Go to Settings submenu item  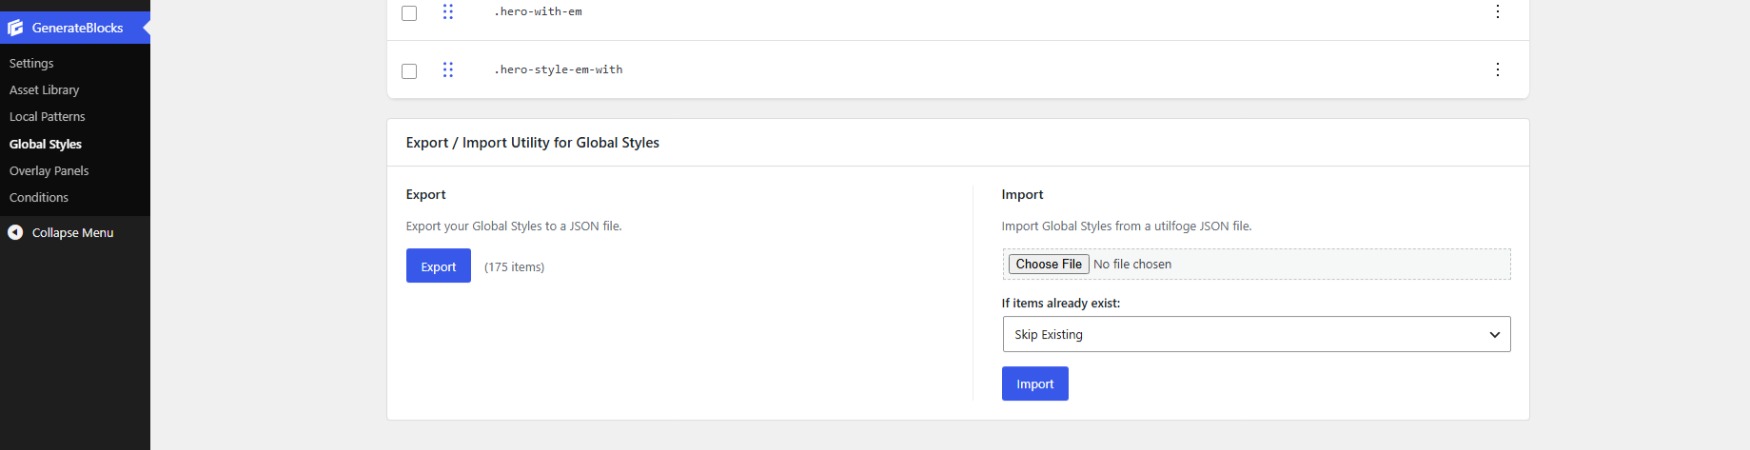[x=31, y=63]
